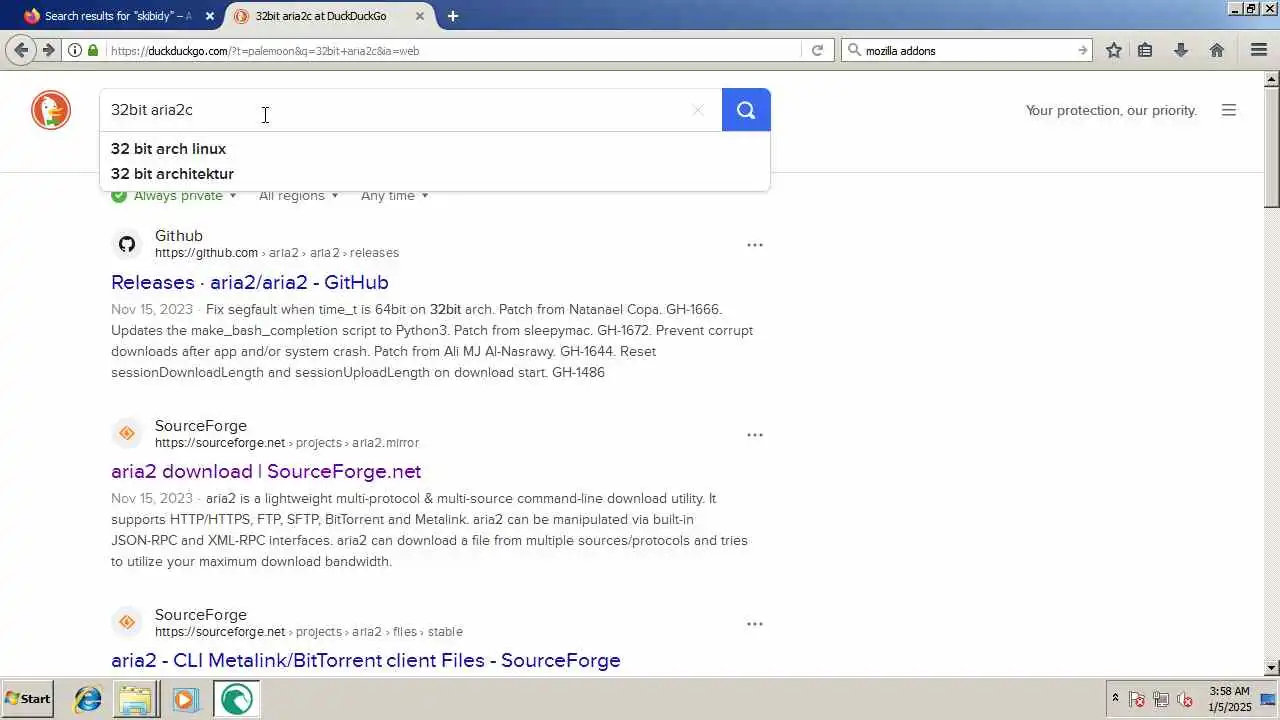Launch Internet Explorer from taskbar
Image resolution: width=1280 pixels, height=720 pixels.
[88, 699]
